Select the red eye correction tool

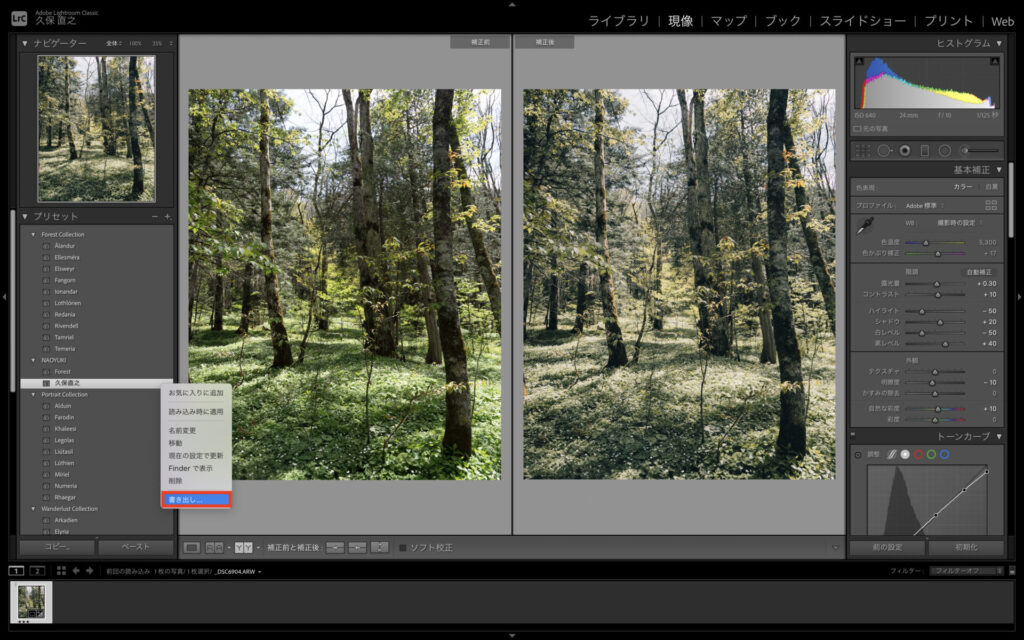[x=904, y=151]
